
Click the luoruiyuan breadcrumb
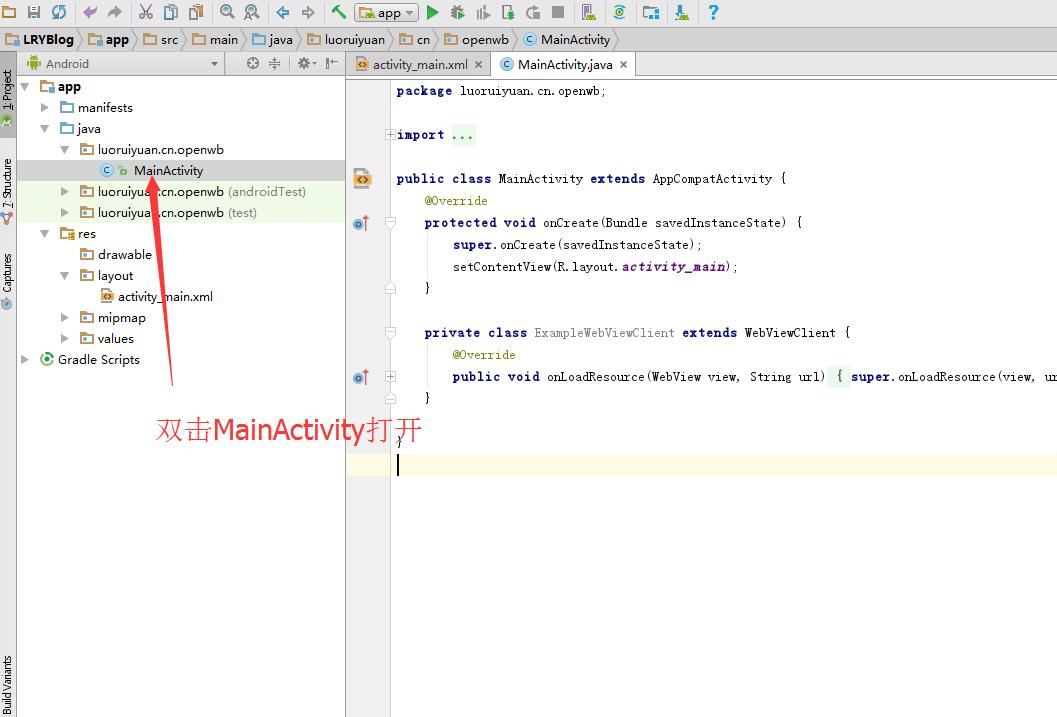pos(346,40)
